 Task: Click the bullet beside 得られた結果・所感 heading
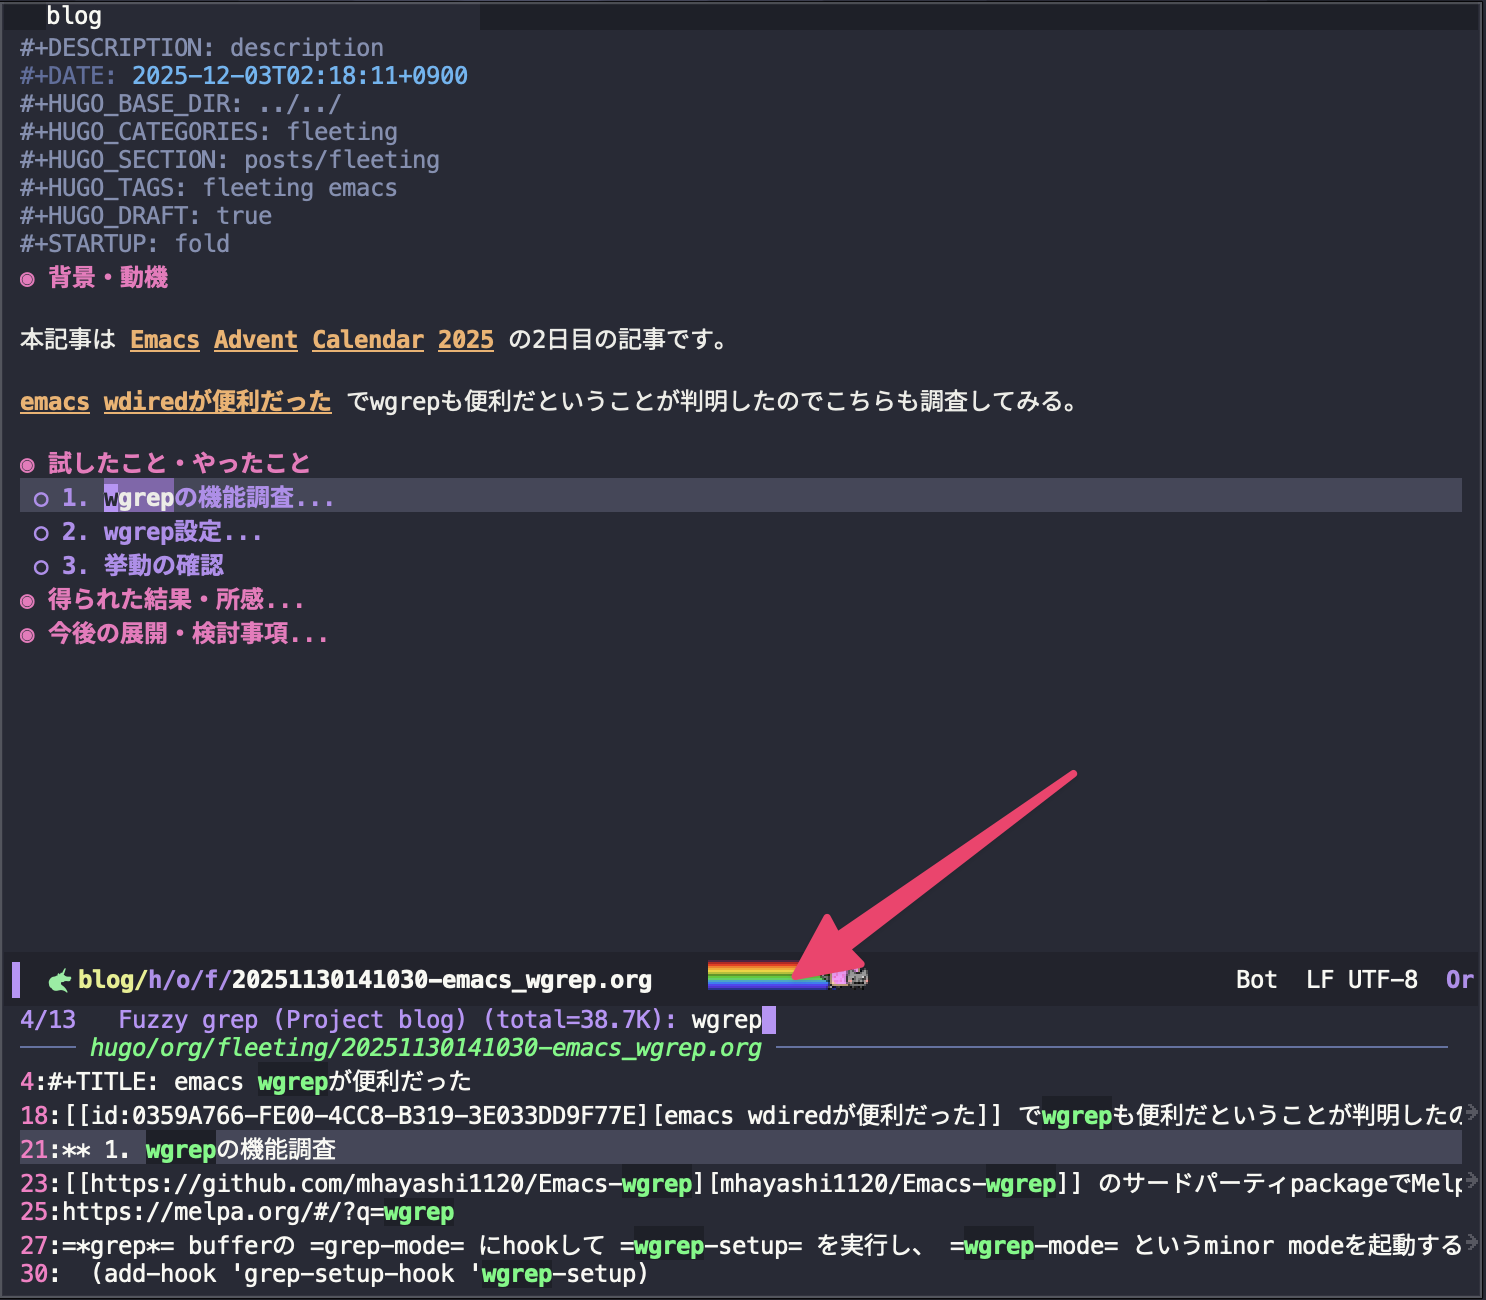click(x=28, y=601)
